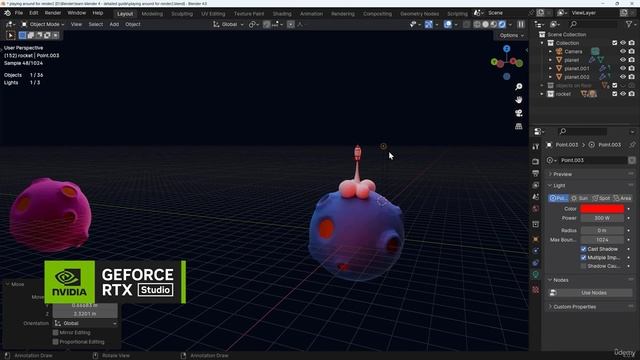The width and height of the screenshot is (640, 360).
Task: Select Spot light type
Action: [x=601, y=198]
